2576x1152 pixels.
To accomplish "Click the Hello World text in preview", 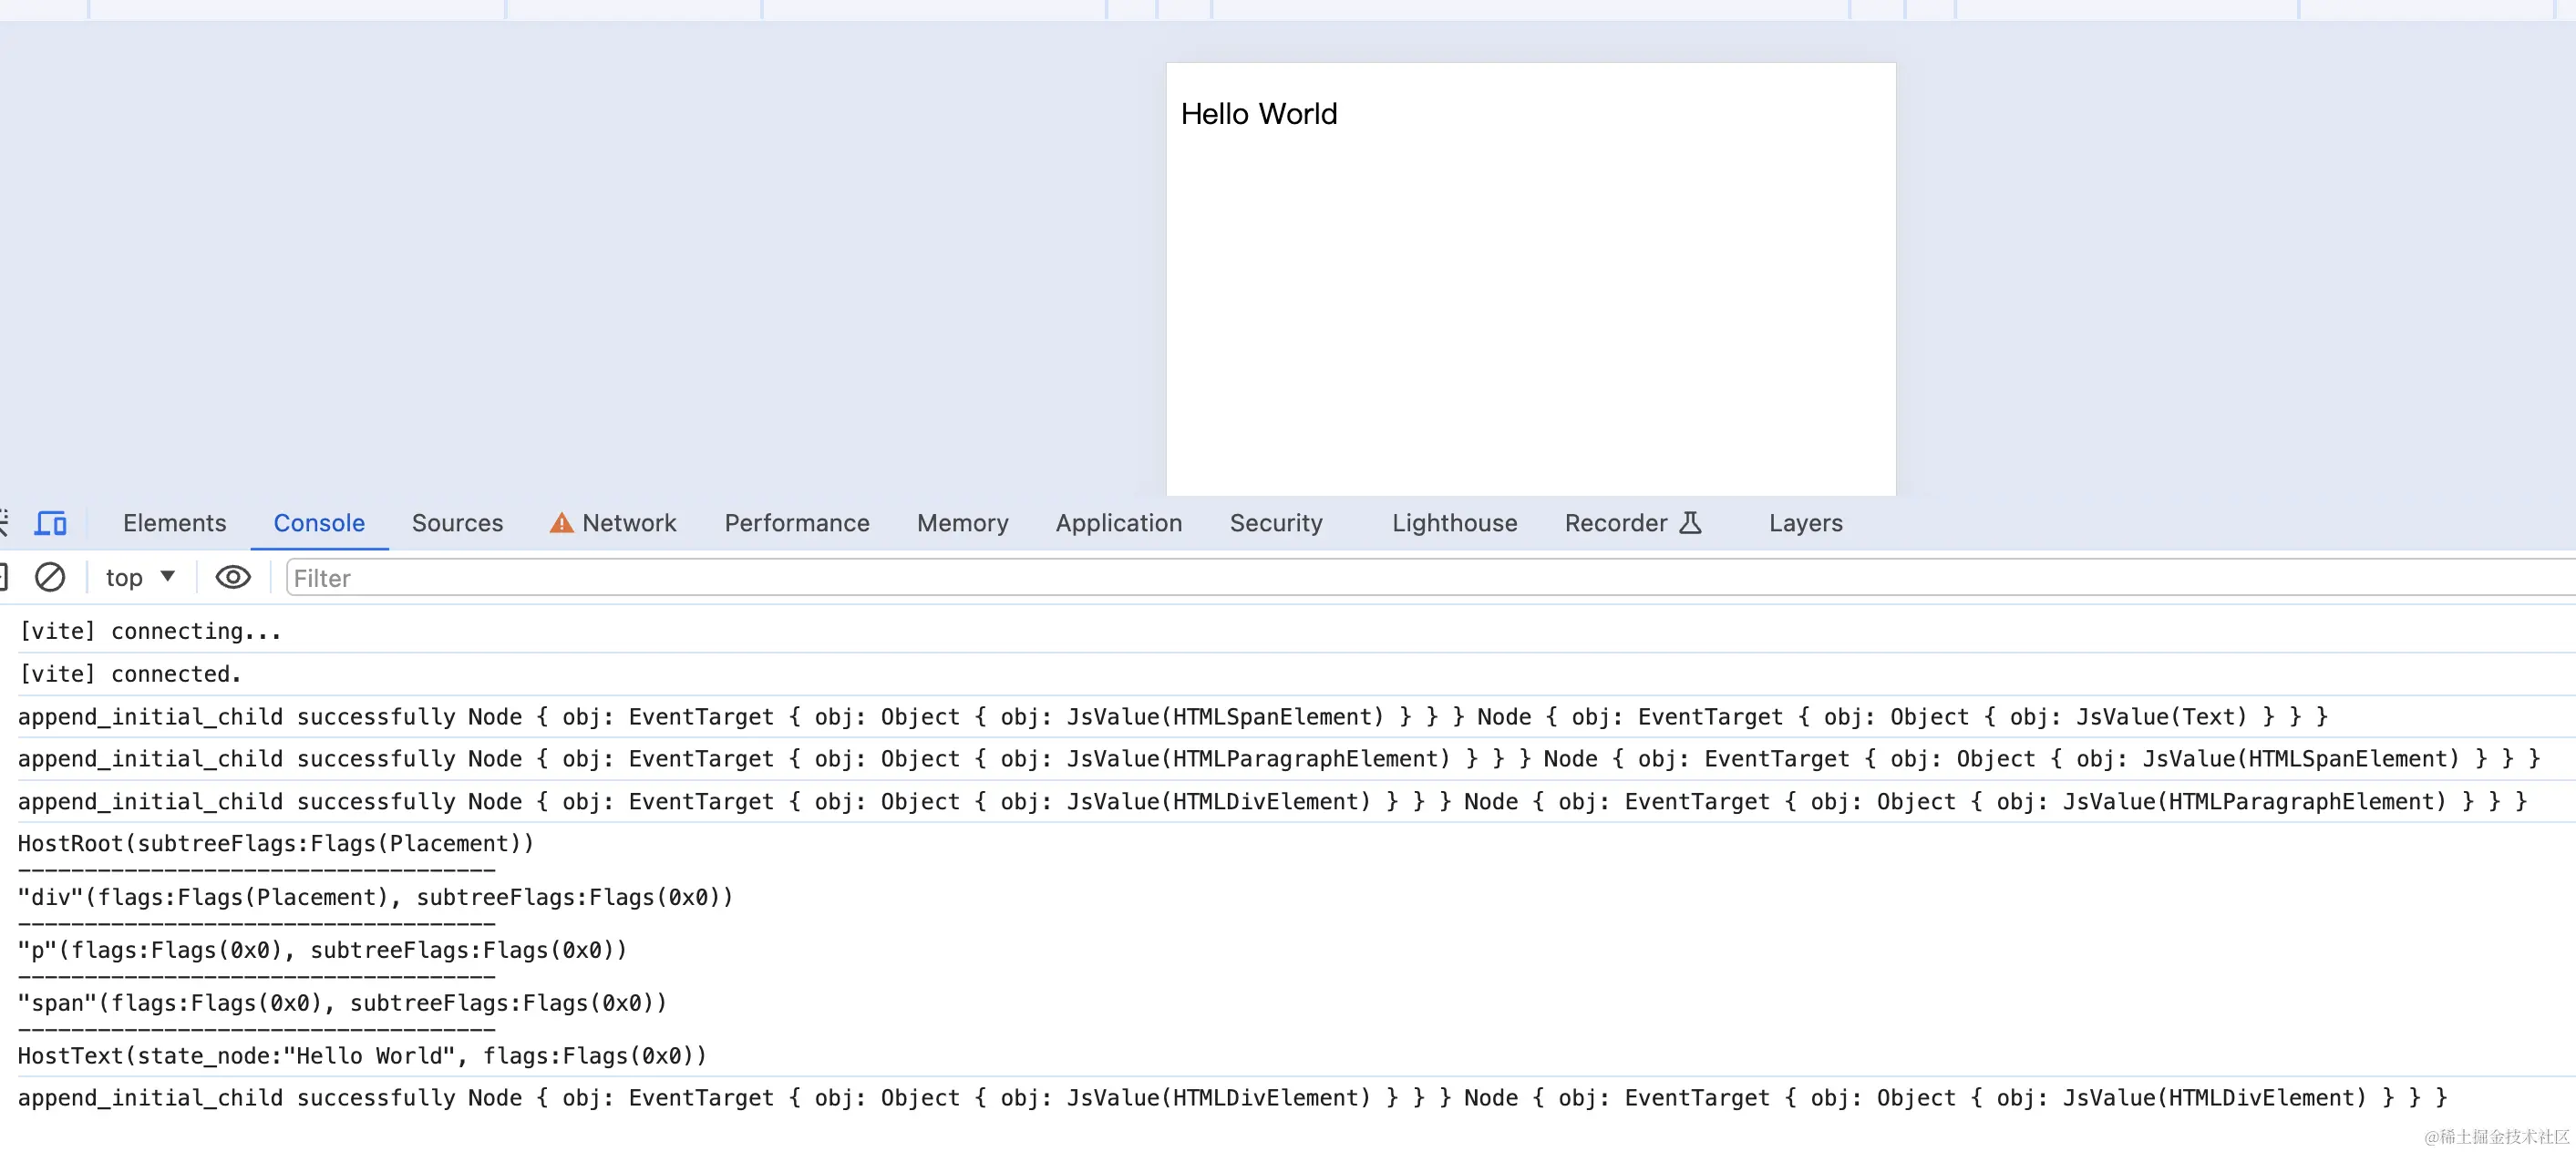I will coord(1258,114).
